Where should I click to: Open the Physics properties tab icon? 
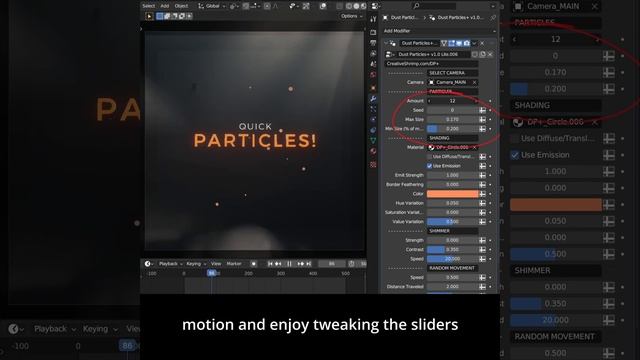point(373,120)
